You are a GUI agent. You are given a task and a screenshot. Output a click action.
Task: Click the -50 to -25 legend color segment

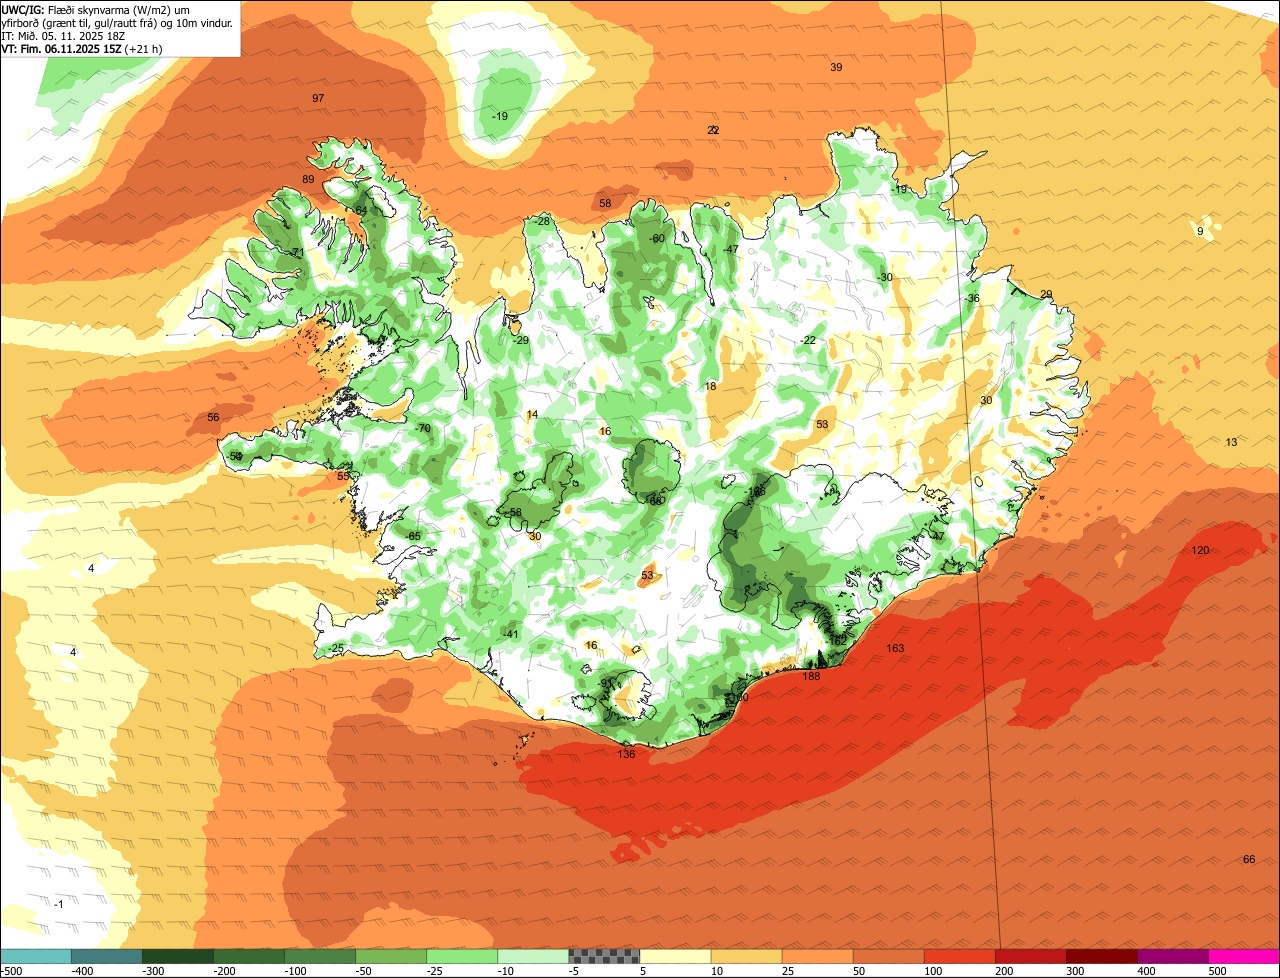[x=390, y=956]
